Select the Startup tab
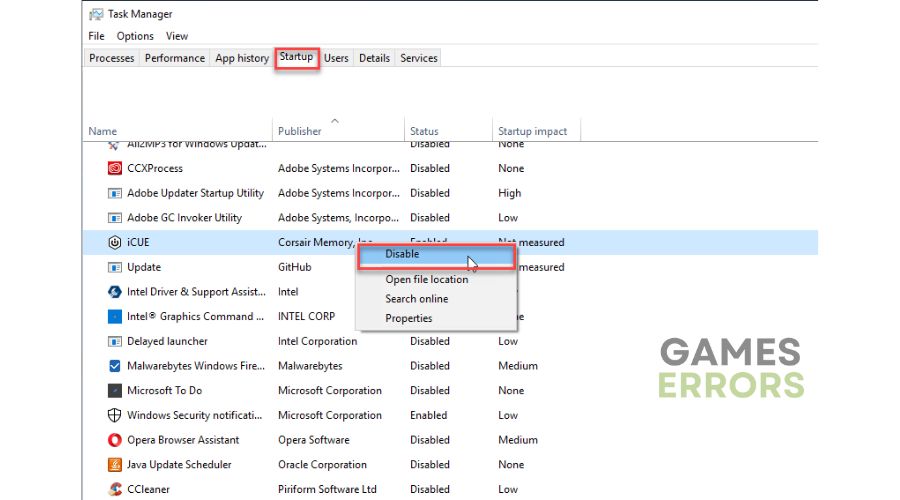The width and height of the screenshot is (900, 500). [x=296, y=57]
